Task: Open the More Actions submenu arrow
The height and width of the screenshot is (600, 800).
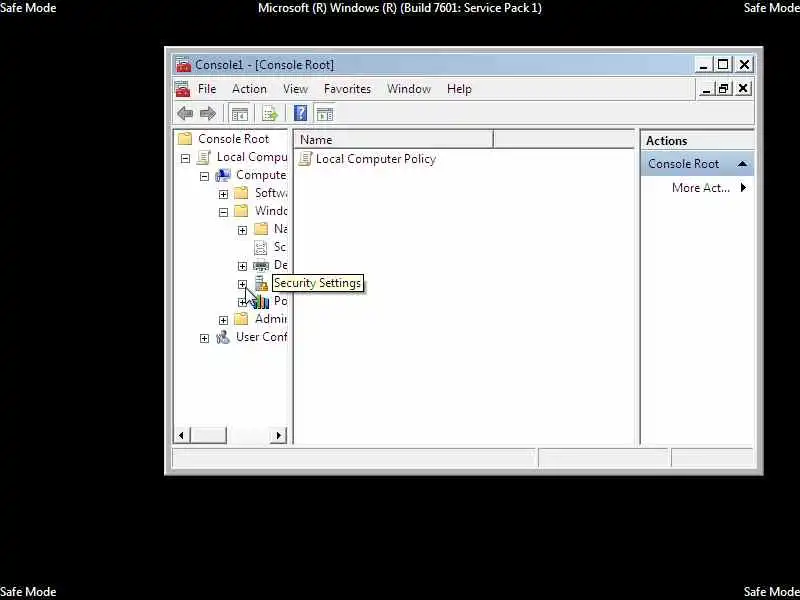Action: click(743, 188)
